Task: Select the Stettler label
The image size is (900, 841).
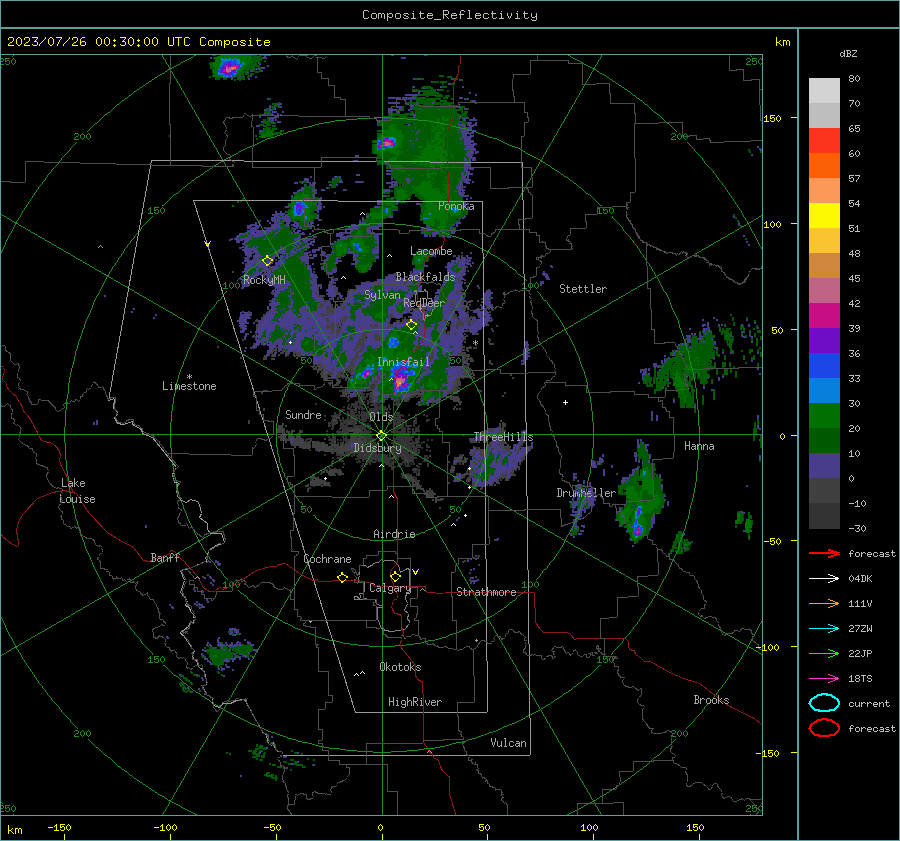Action: (x=583, y=289)
